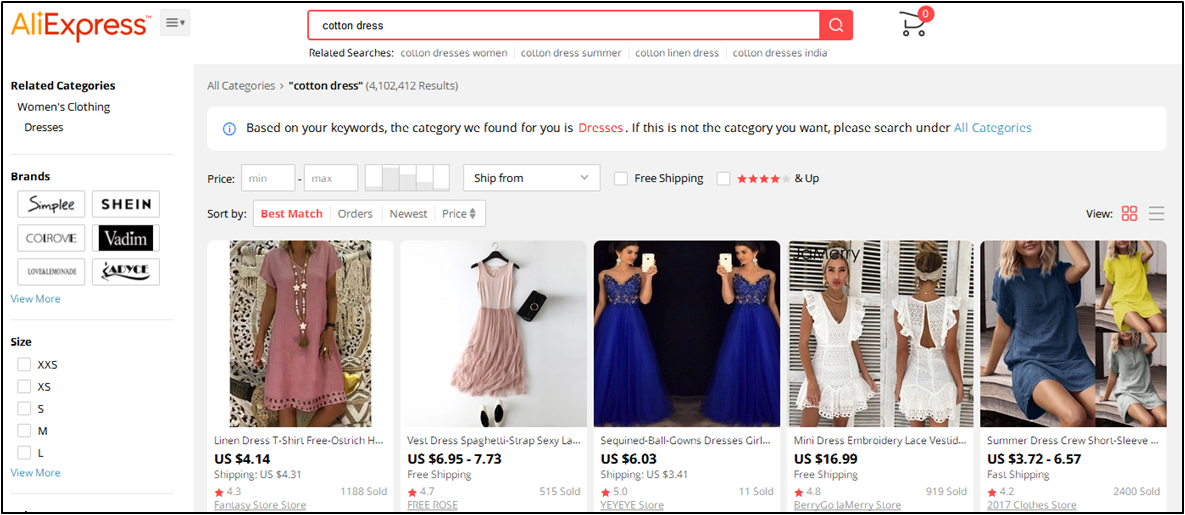Sort results by Newest
This screenshot has height=515, width=1185.
point(408,213)
